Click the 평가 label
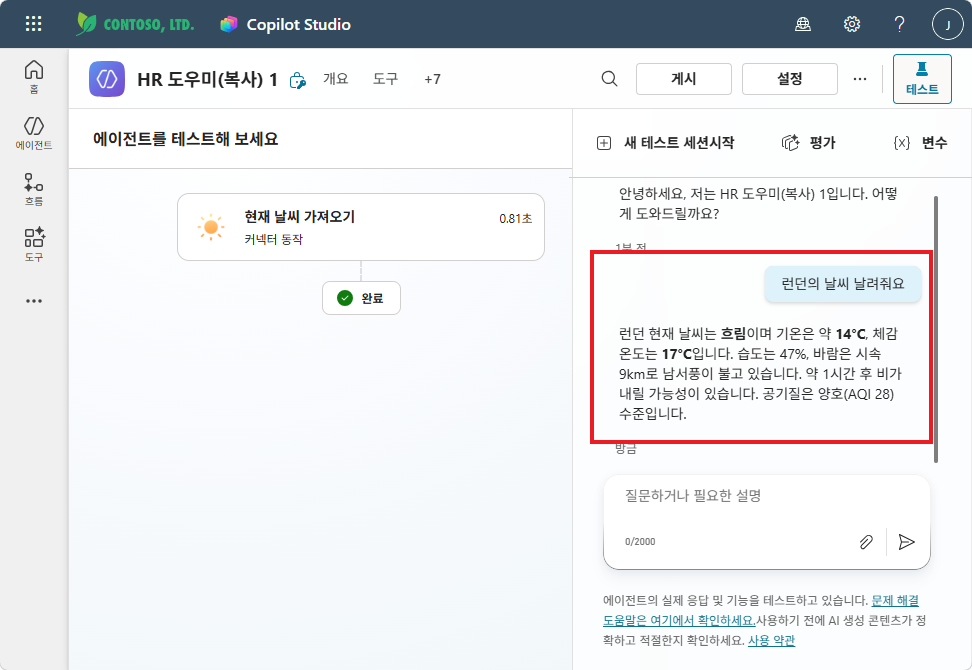This screenshot has width=972, height=670. pyautogui.click(x=823, y=143)
